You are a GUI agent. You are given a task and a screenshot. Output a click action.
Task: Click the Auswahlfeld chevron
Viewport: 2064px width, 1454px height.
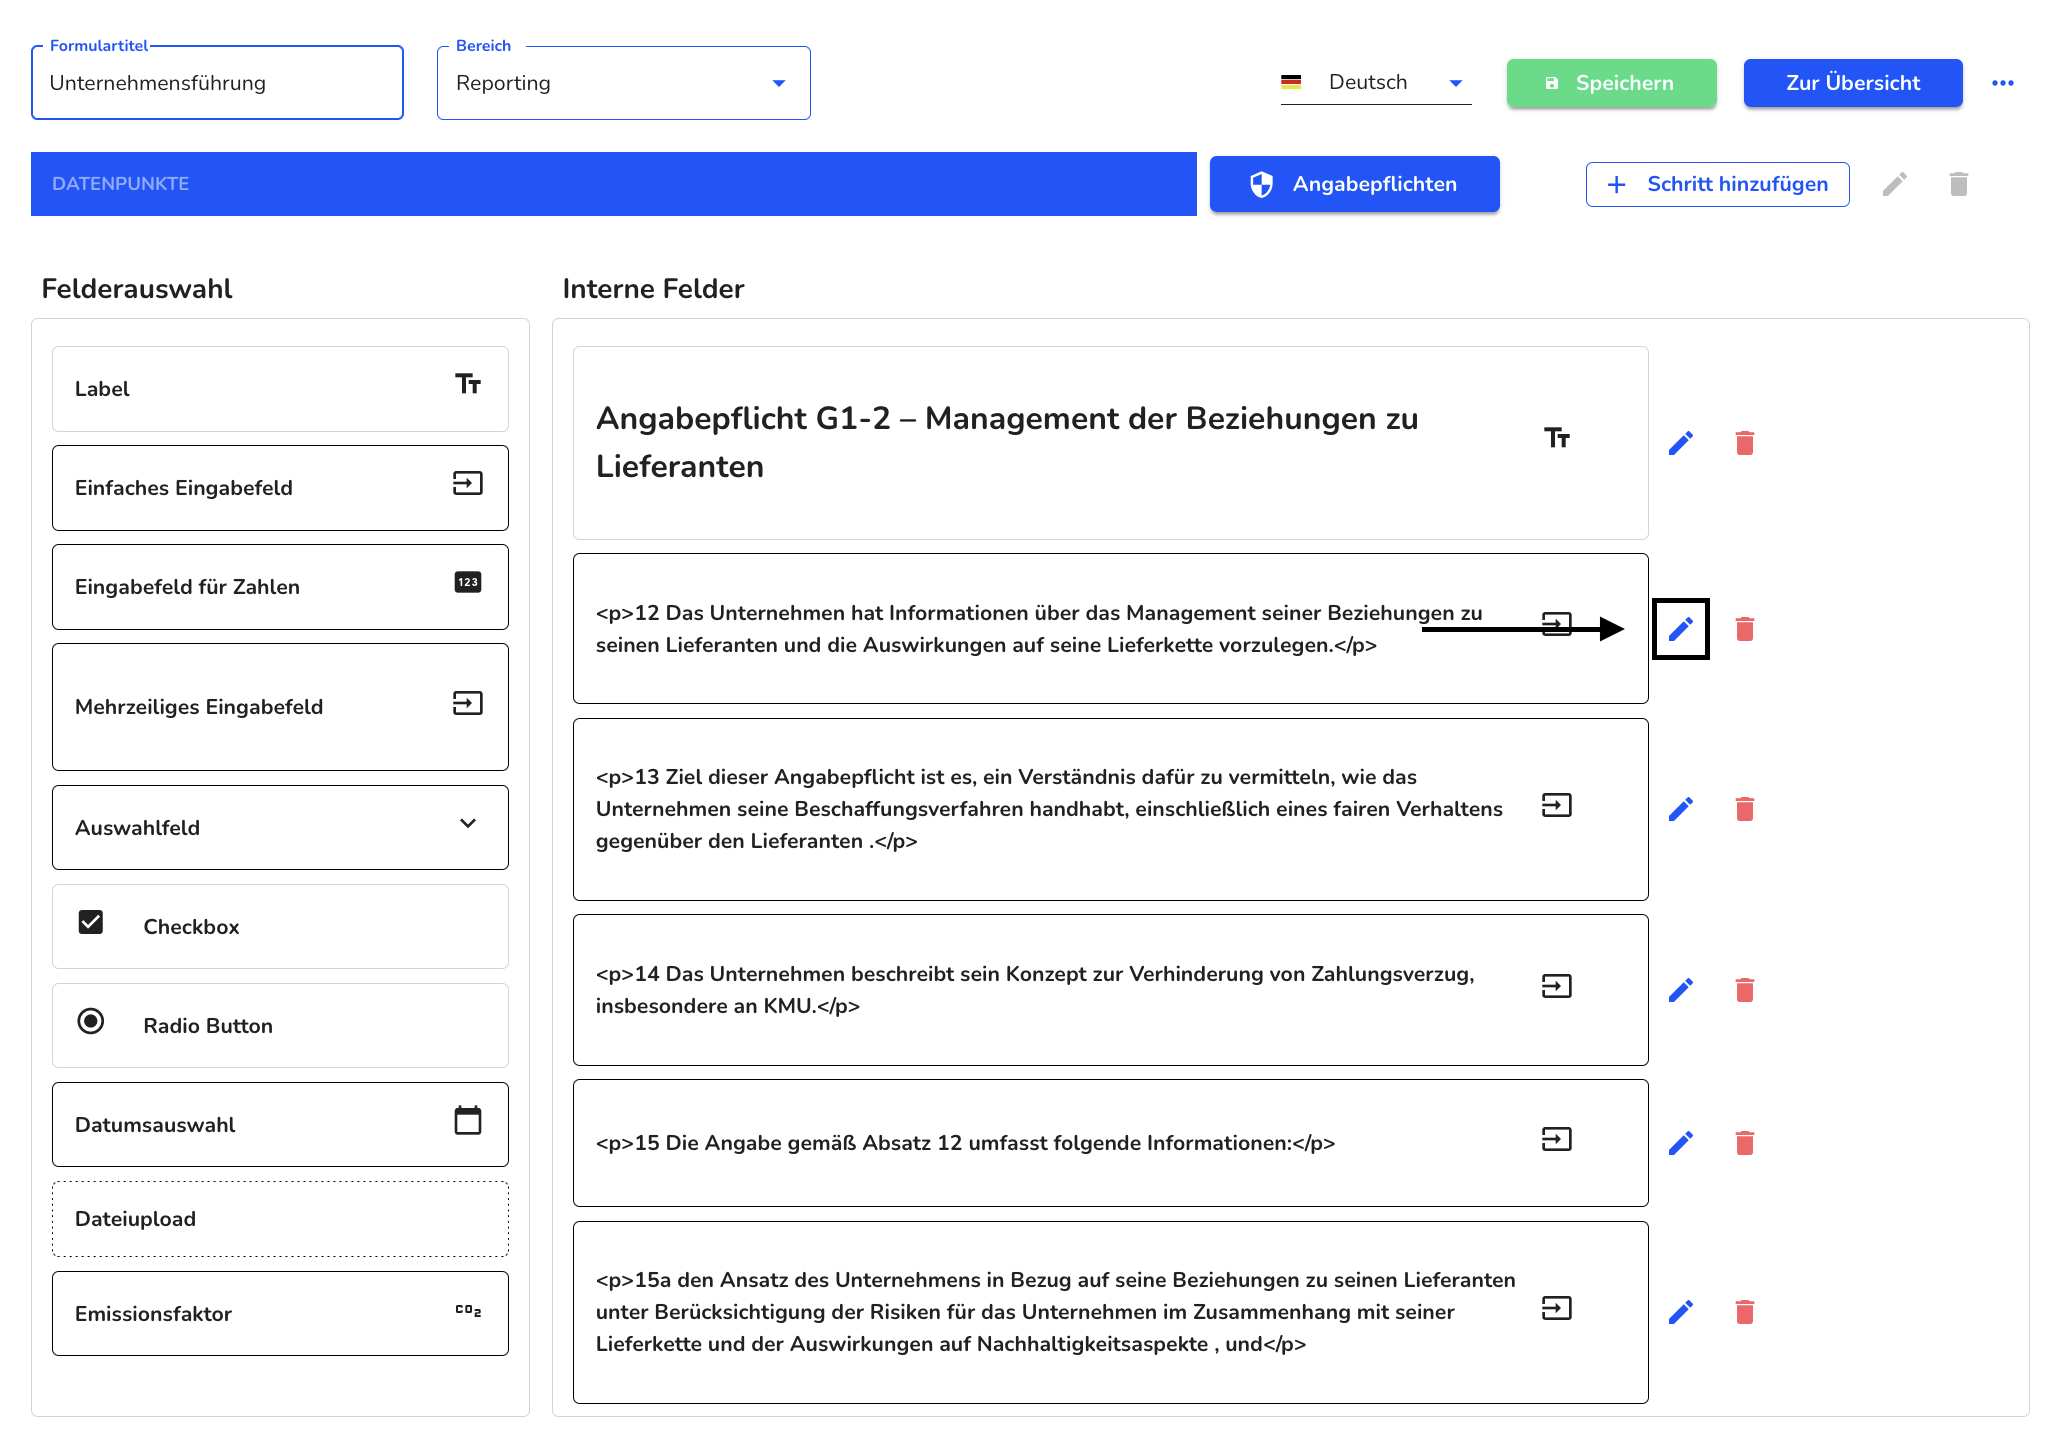point(468,823)
